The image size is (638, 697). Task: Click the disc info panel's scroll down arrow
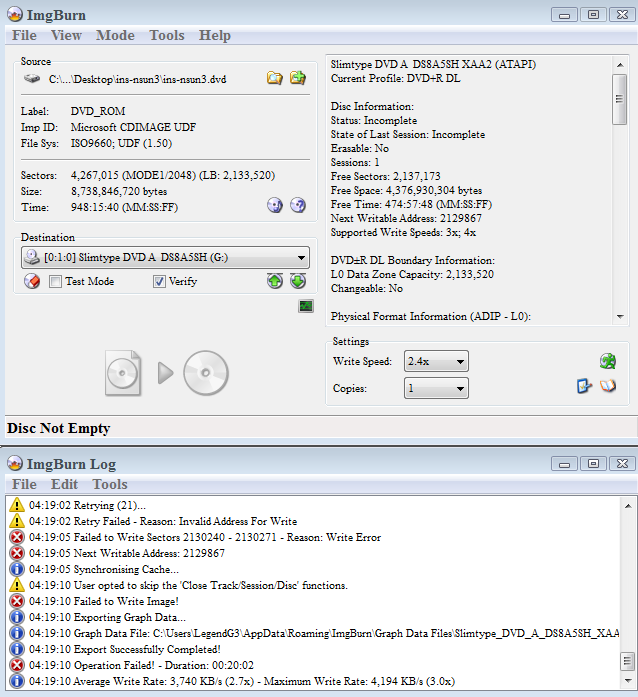click(x=620, y=316)
